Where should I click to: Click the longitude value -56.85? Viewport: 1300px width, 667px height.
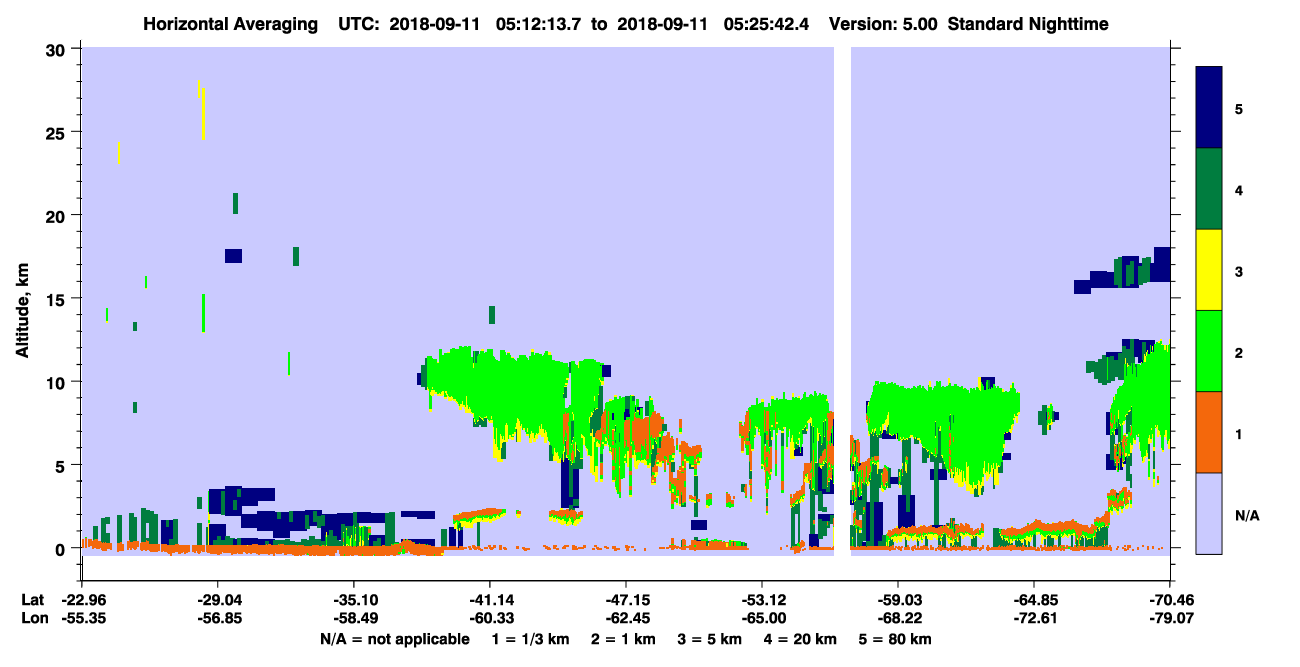[217, 618]
